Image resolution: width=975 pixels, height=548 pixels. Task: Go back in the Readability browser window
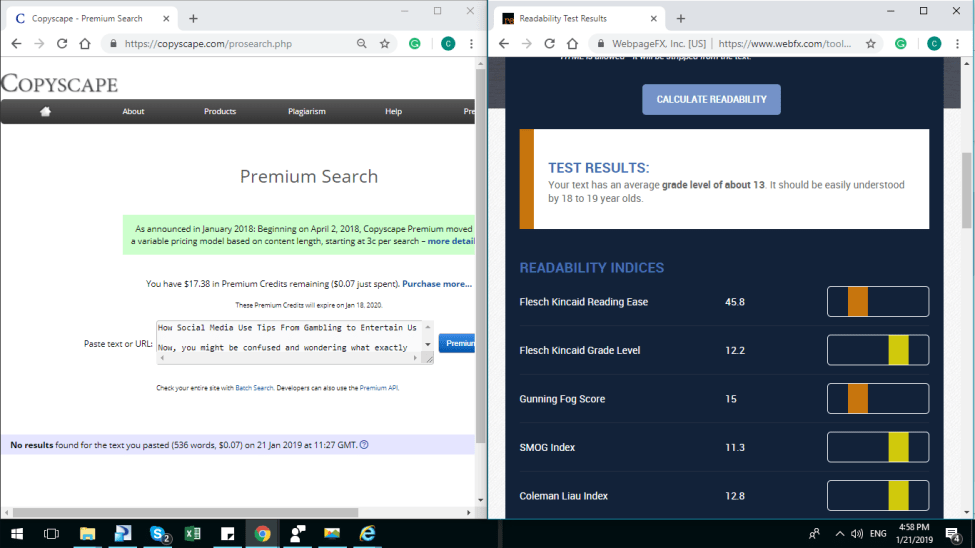tap(504, 44)
